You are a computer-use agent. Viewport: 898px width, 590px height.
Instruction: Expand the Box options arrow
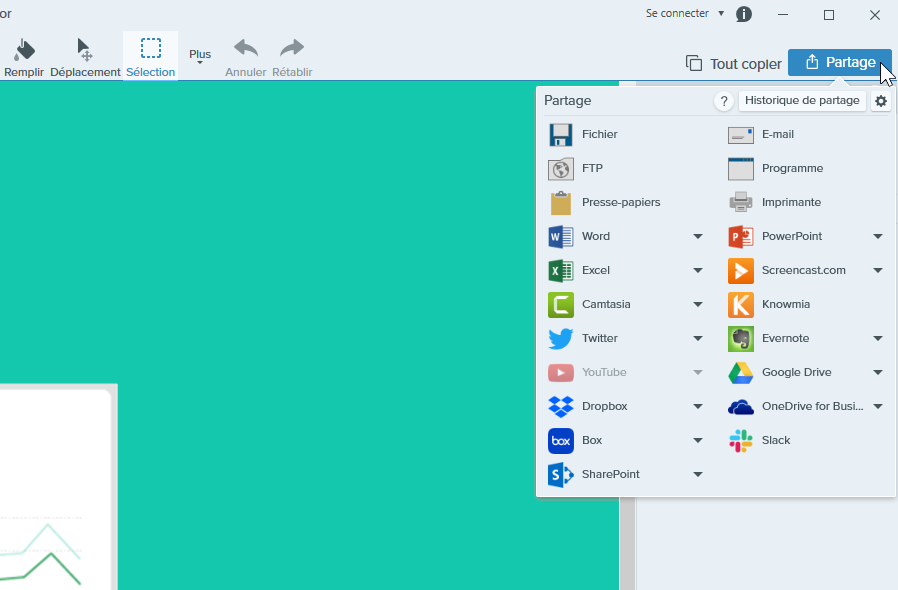(x=698, y=440)
